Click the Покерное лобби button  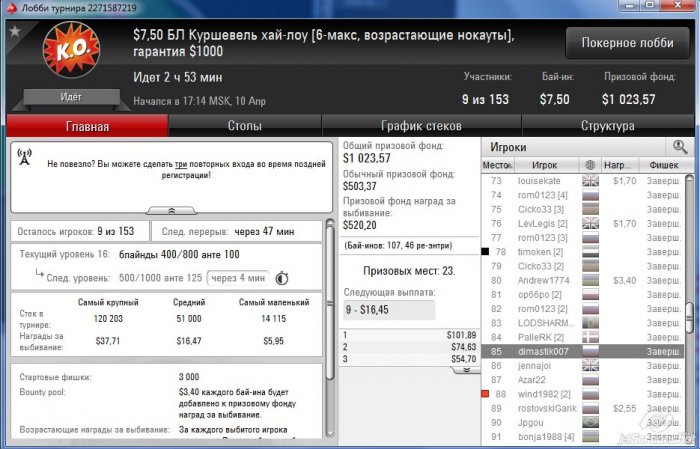[x=627, y=43]
